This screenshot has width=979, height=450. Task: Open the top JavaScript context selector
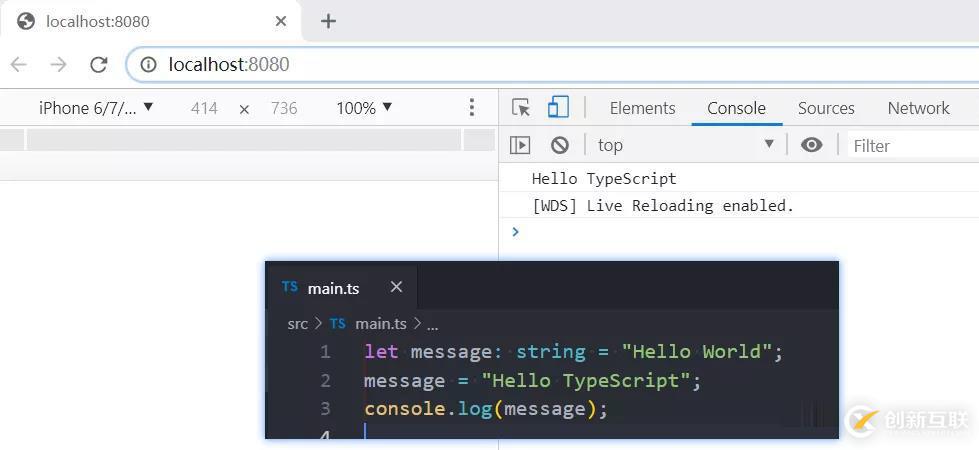pos(685,145)
